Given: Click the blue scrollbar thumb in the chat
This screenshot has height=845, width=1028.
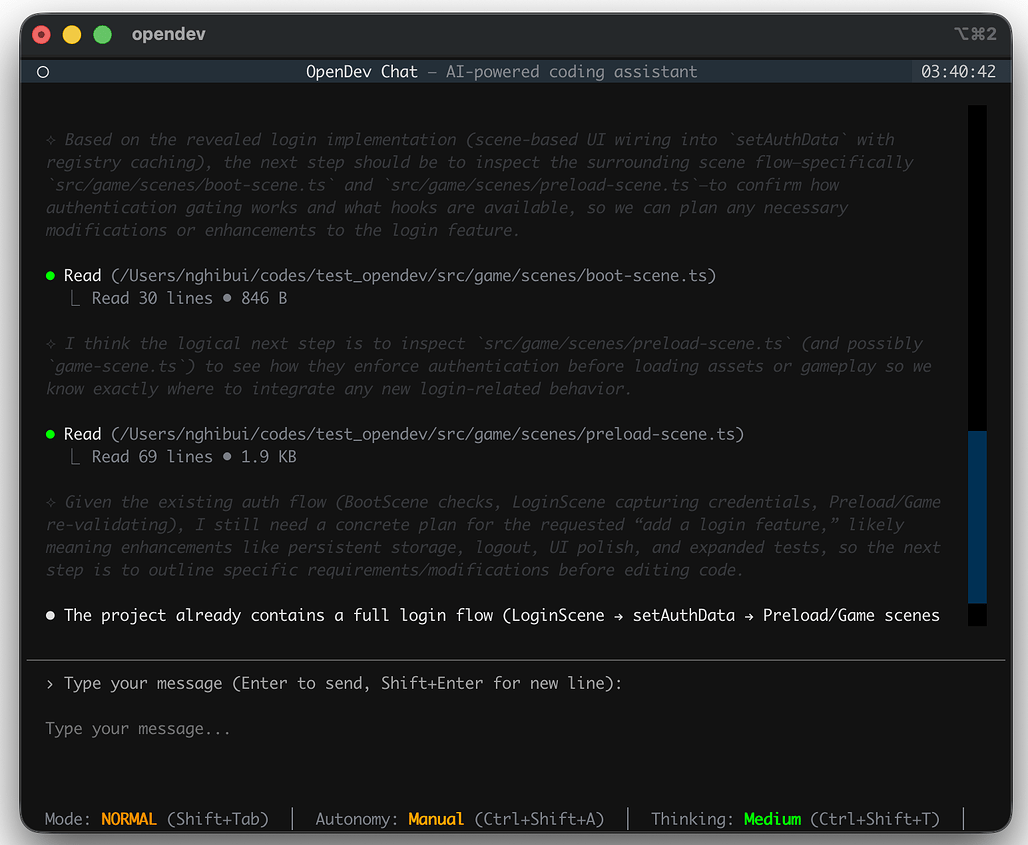Looking at the screenshot, I should point(977,517).
